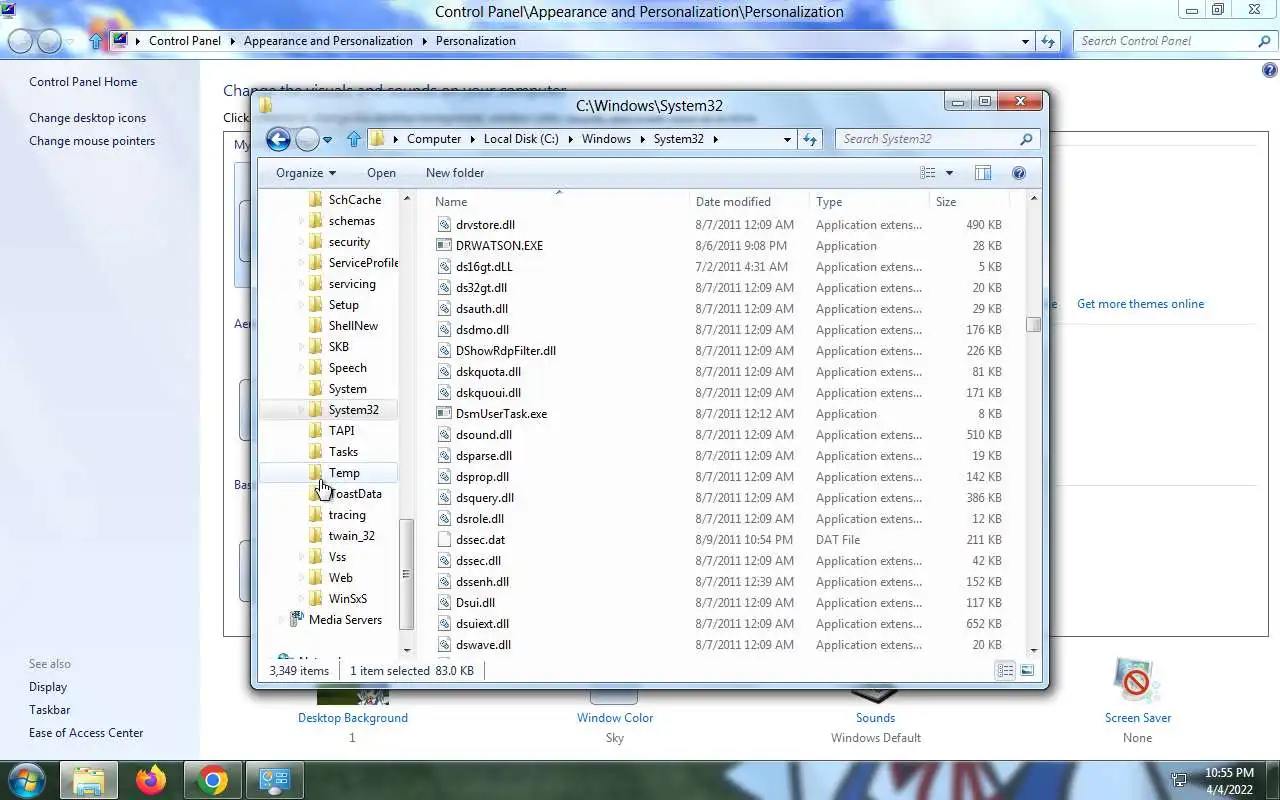Open Get more themes online link

[1140, 304]
